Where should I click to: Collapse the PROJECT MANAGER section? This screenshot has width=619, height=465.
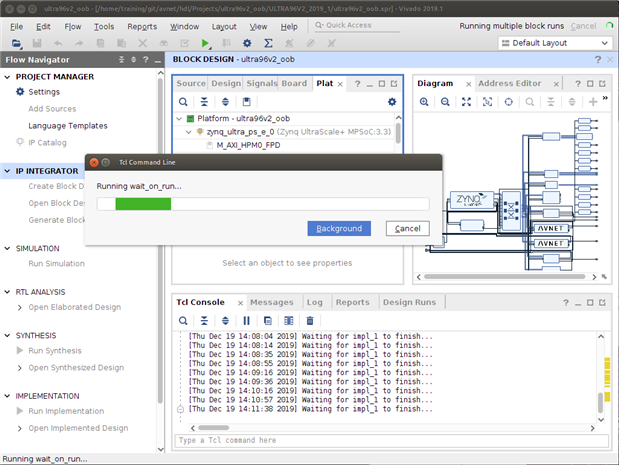[x=9, y=77]
